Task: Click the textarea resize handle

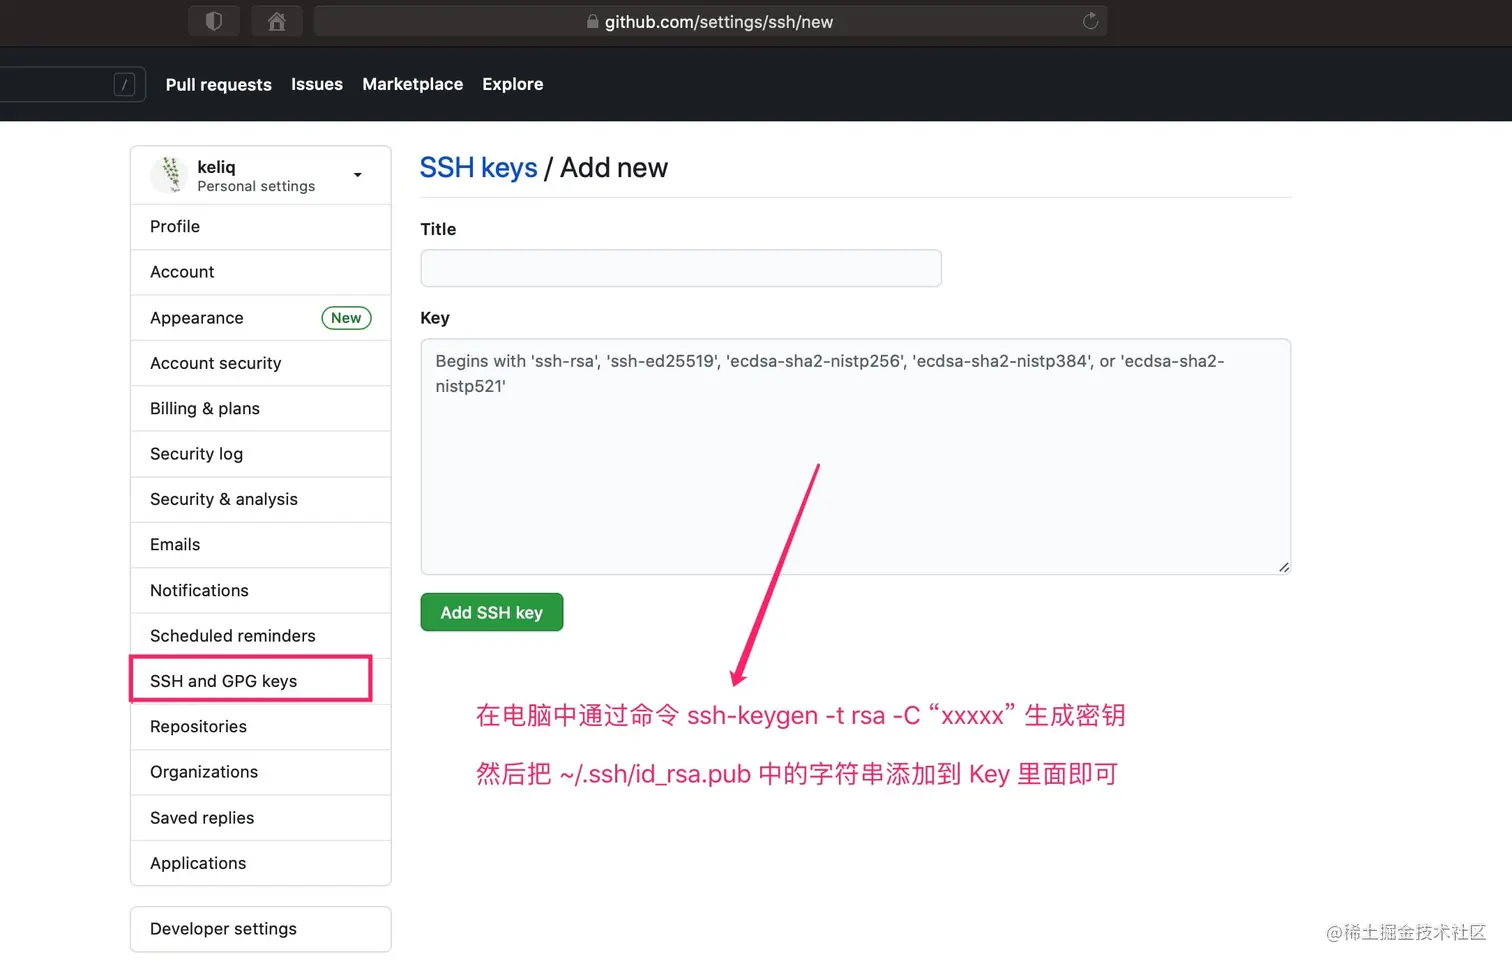Action: point(1283,567)
